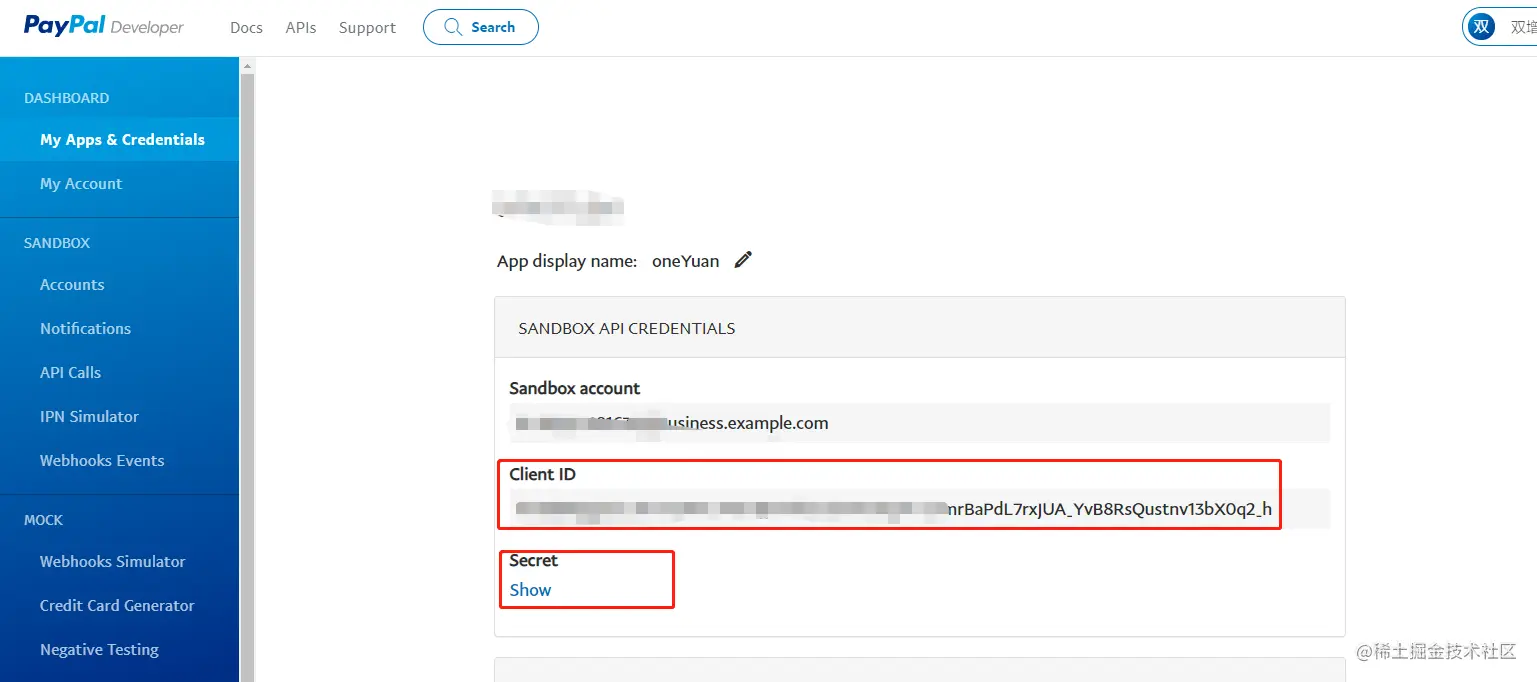Screen dimensions: 1537x682
Task: Edit app display name pencil icon
Action: pyautogui.click(x=743, y=260)
